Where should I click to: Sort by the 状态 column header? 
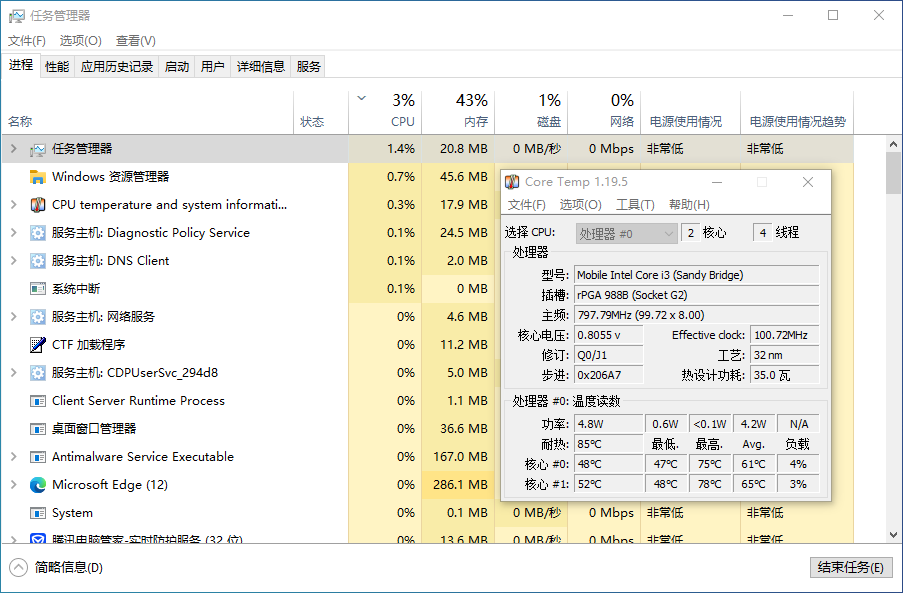pos(321,113)
